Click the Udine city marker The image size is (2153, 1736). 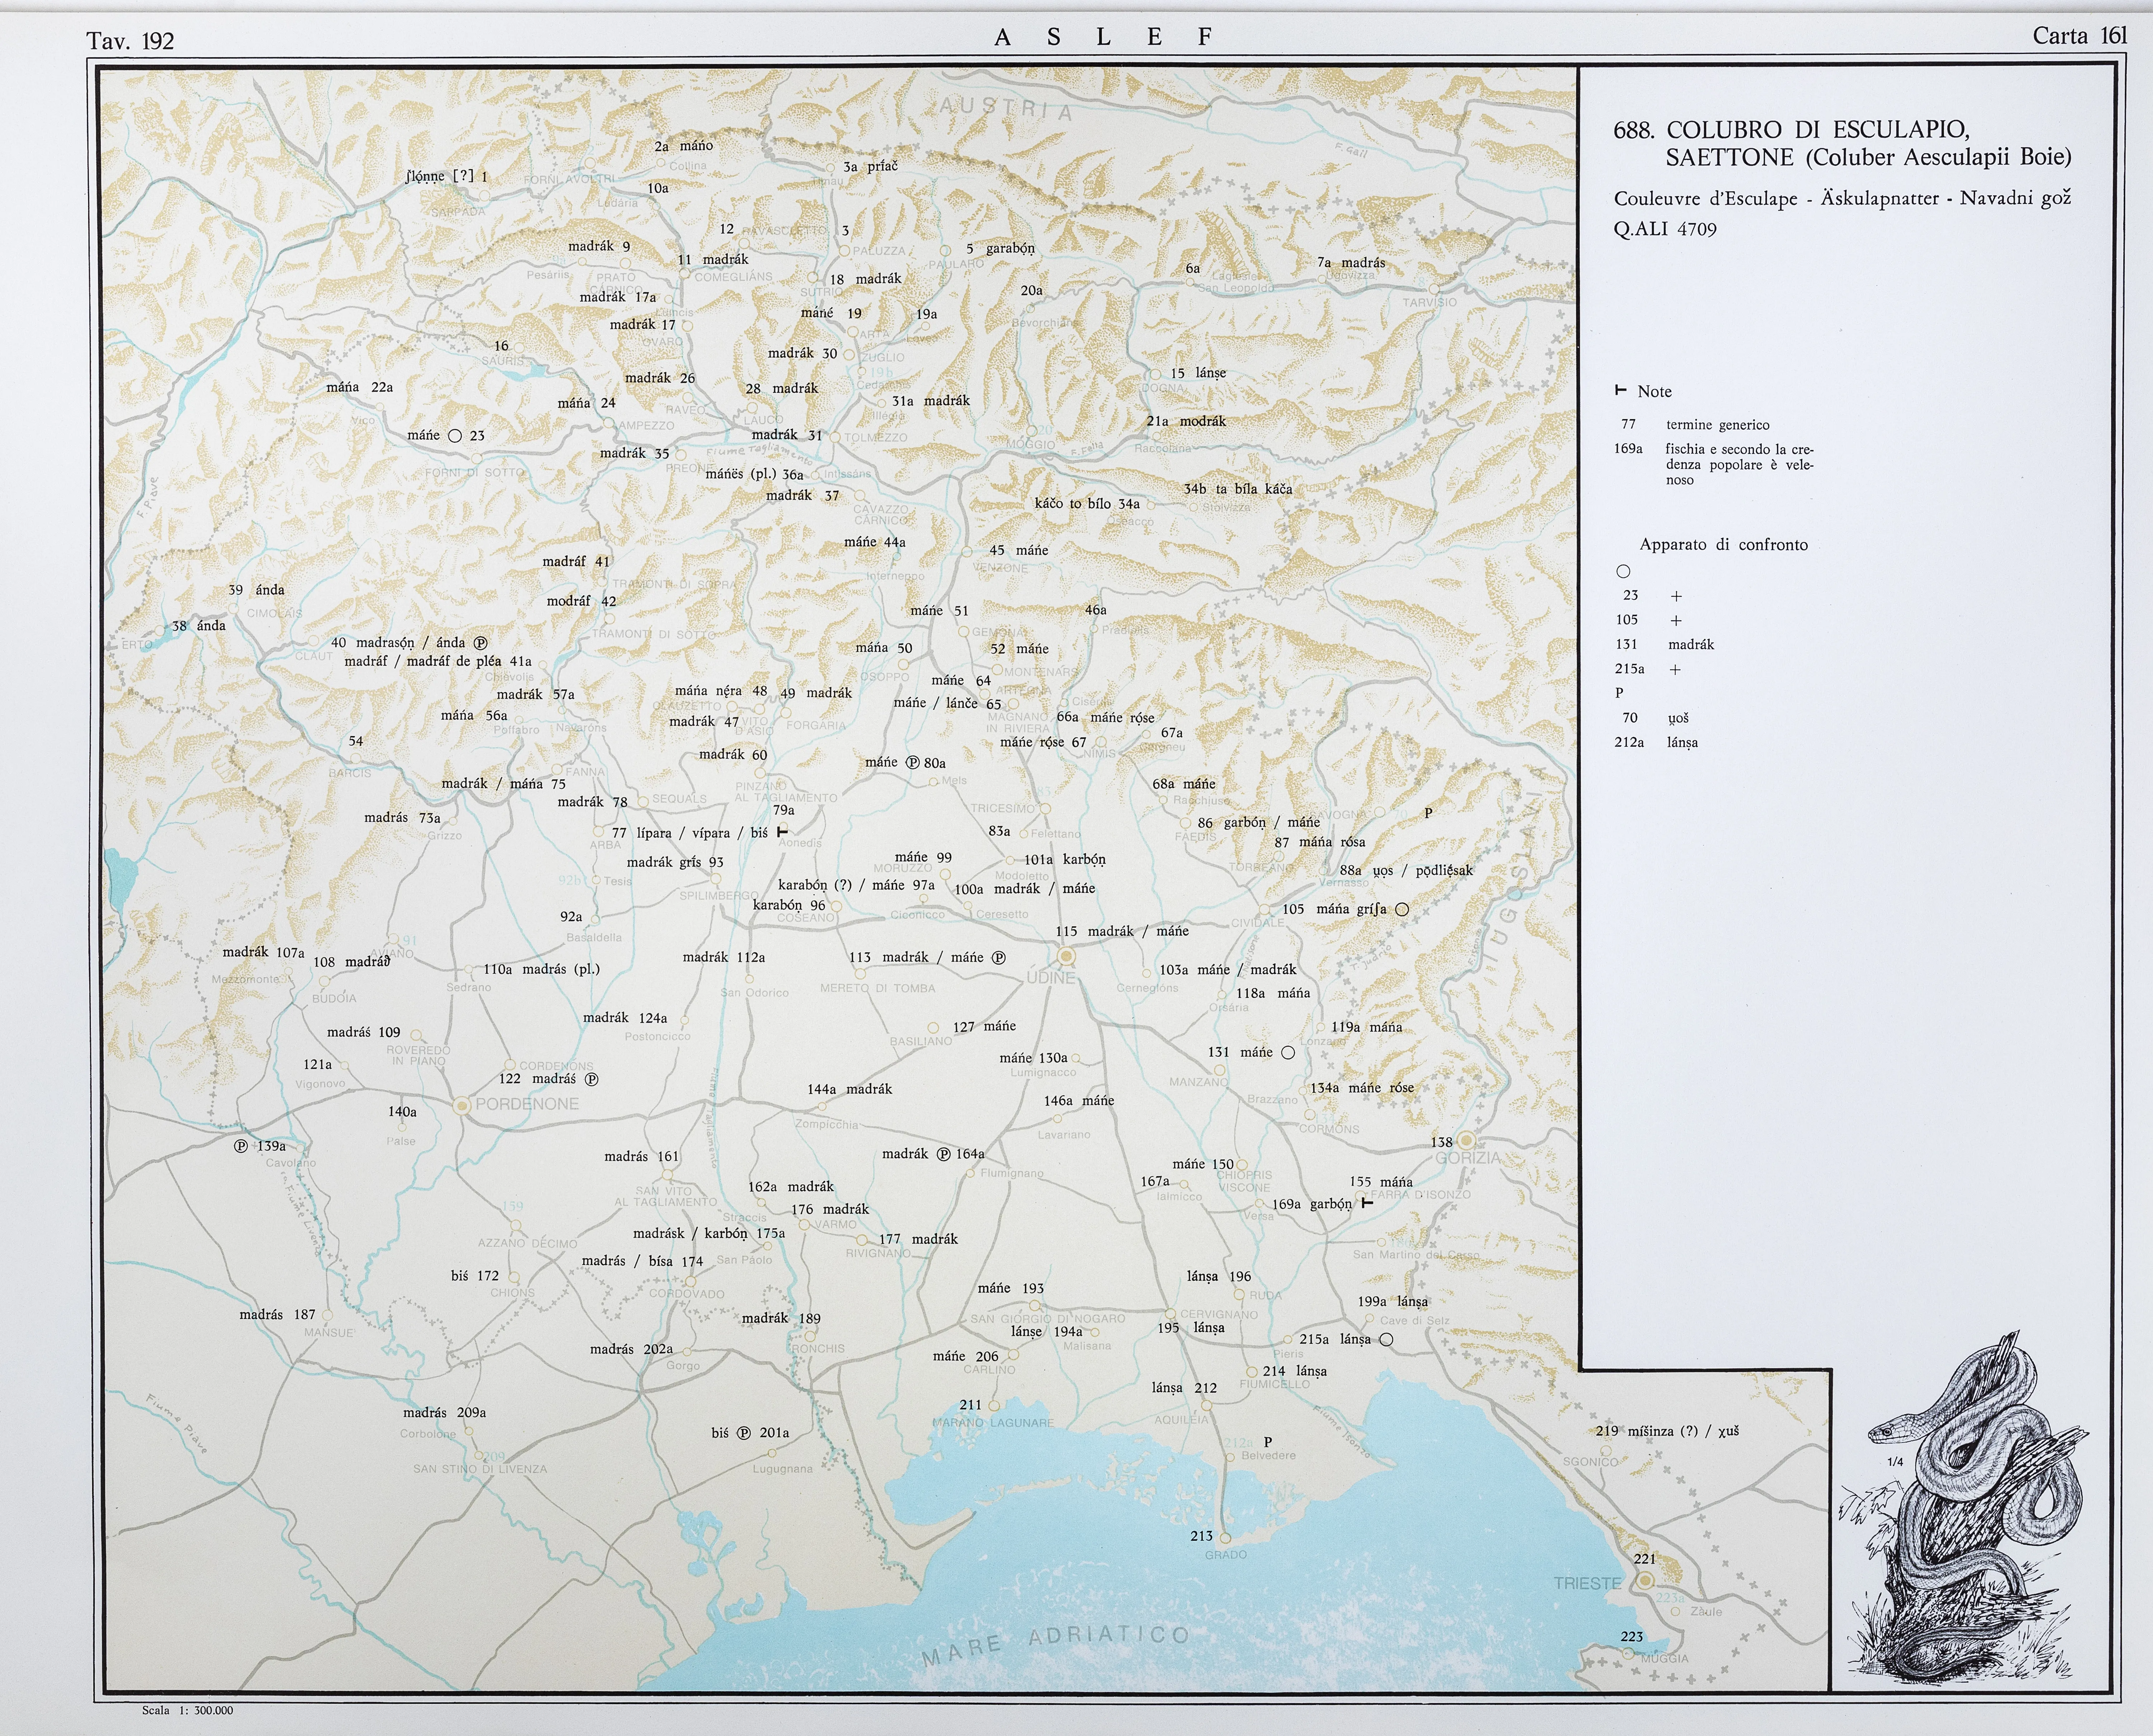(1066, 956)
